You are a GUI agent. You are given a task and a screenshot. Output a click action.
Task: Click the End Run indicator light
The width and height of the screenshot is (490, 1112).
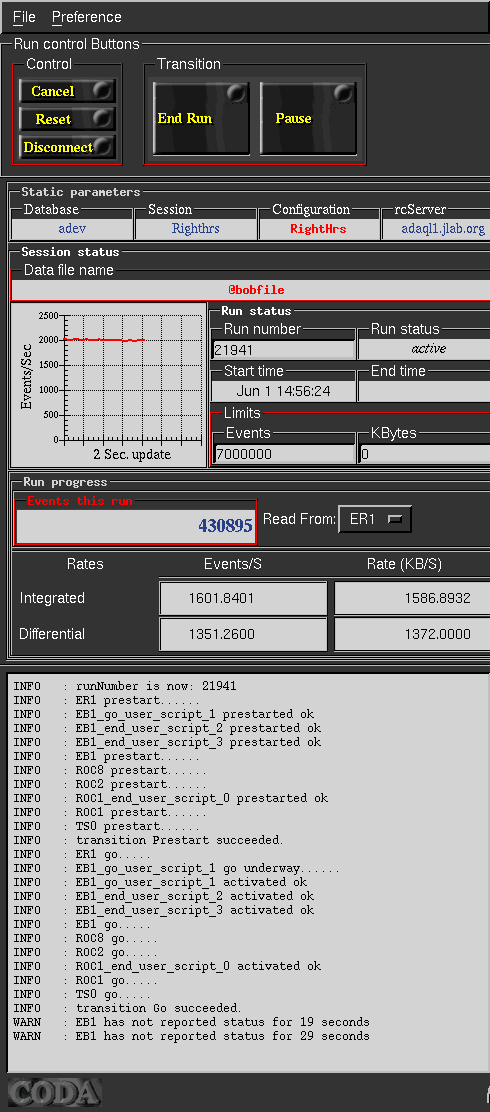click(237, 93)
